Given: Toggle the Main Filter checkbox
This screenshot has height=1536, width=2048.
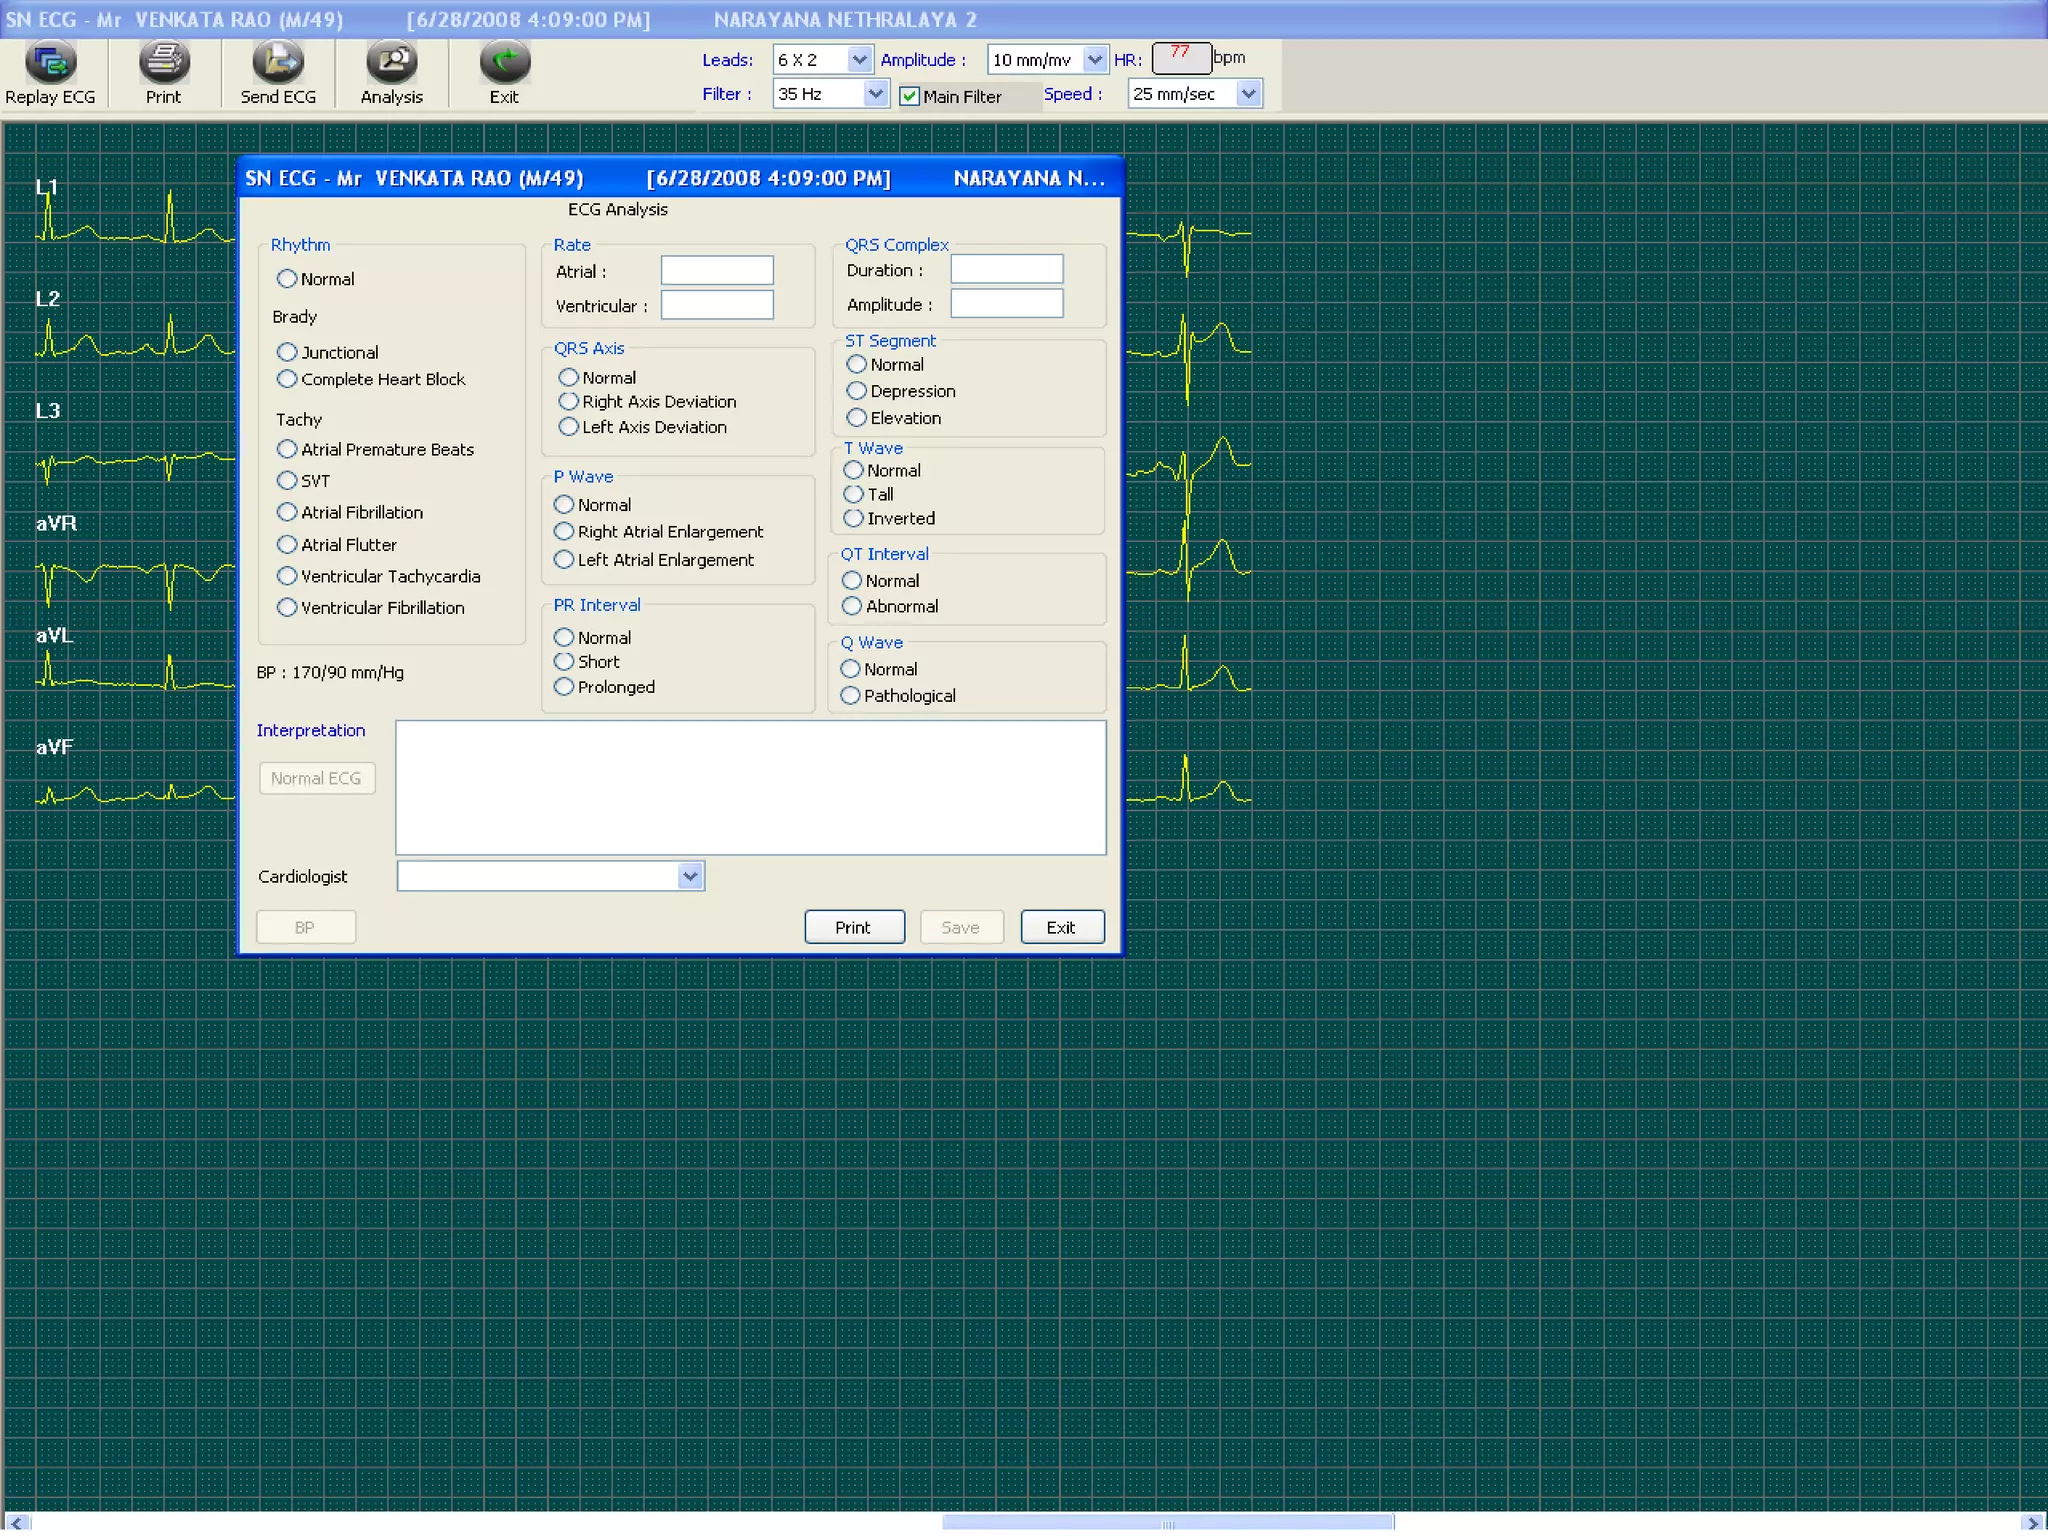Looking at the screenshot, I should [x=909, y=97].
